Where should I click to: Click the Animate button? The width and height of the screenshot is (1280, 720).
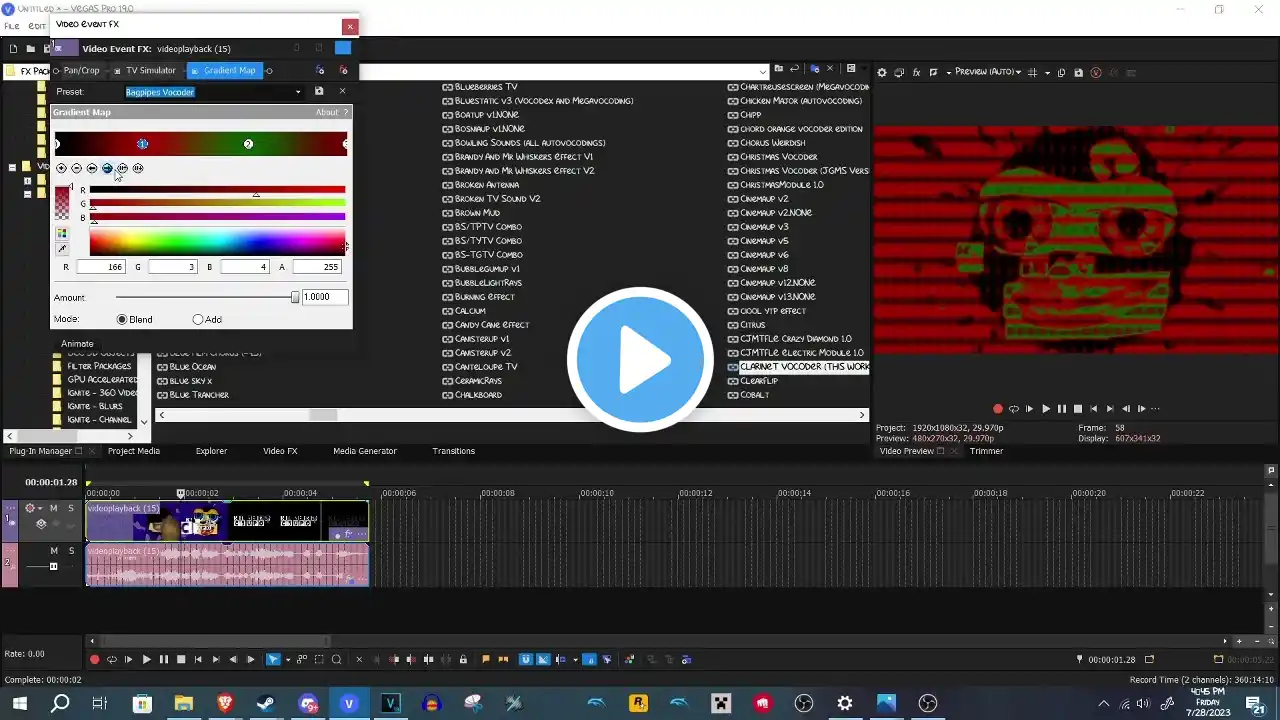click(77, 343)
